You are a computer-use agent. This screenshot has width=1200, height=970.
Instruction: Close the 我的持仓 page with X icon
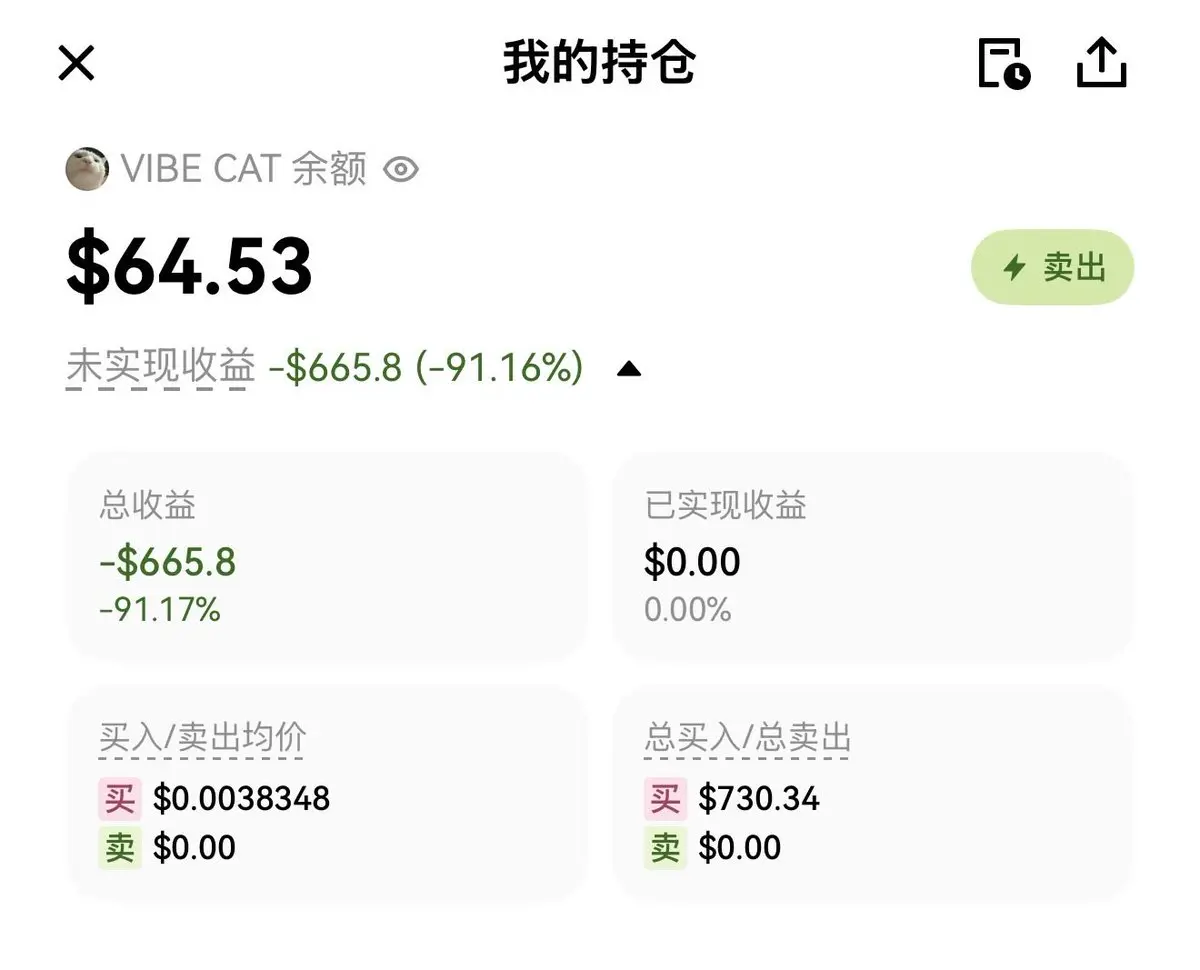pyautogui.click(x=76, y=63)
